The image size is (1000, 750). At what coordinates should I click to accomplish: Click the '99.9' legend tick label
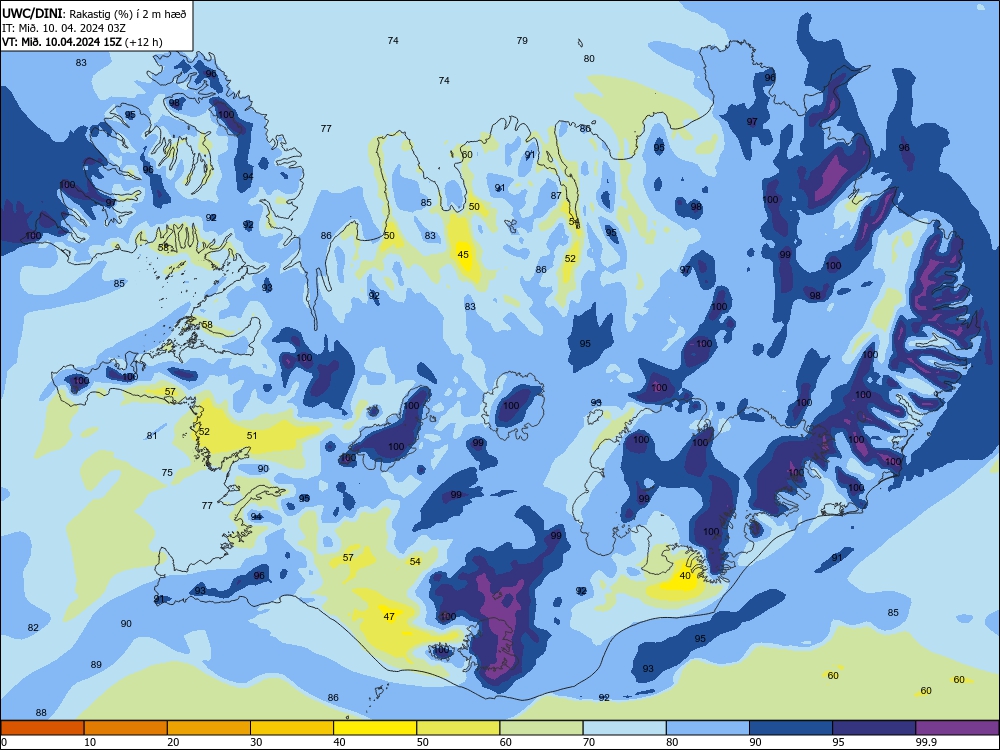click(x=925, y=742)
